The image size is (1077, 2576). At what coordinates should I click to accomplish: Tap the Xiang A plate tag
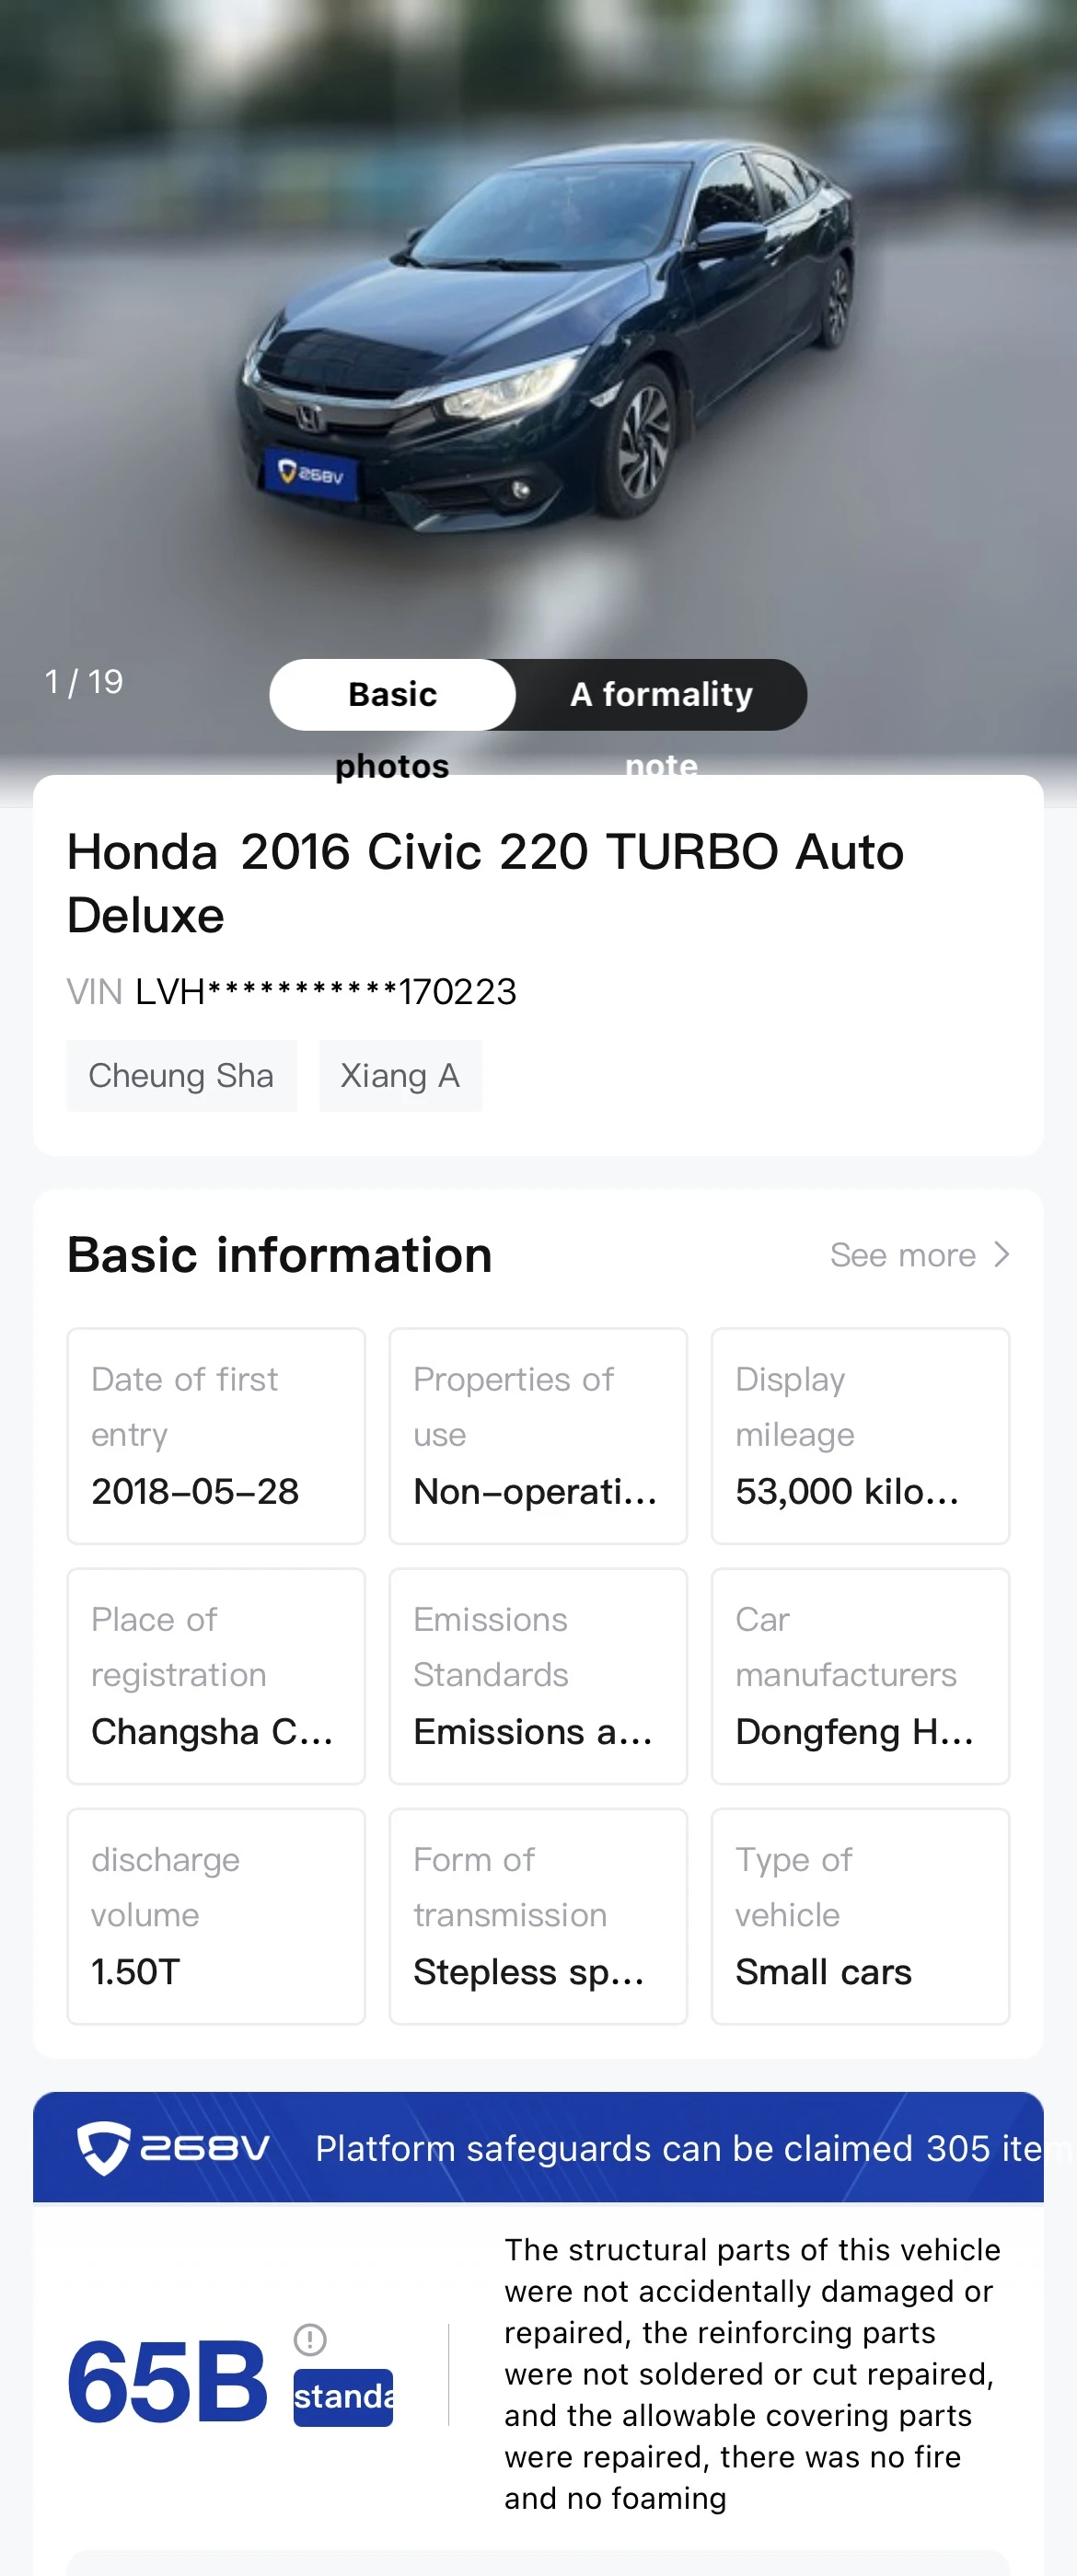(400, 1076)
